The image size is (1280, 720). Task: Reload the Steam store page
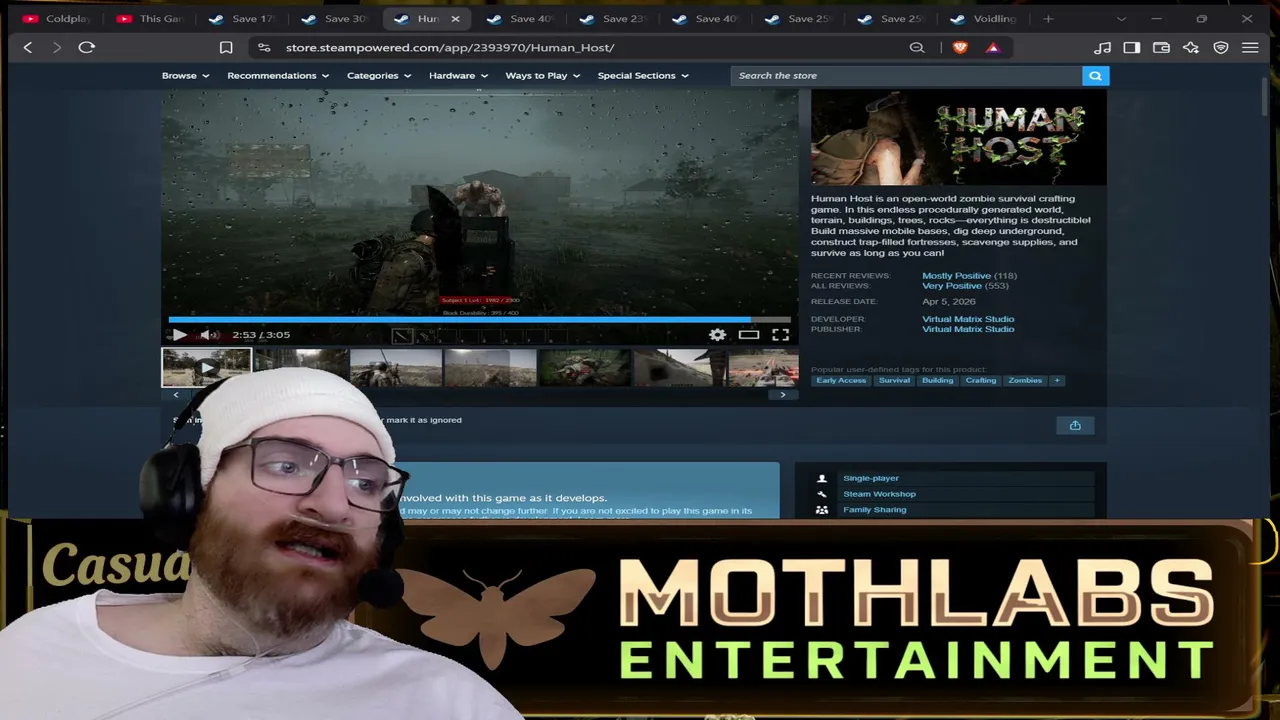(87, 47)
